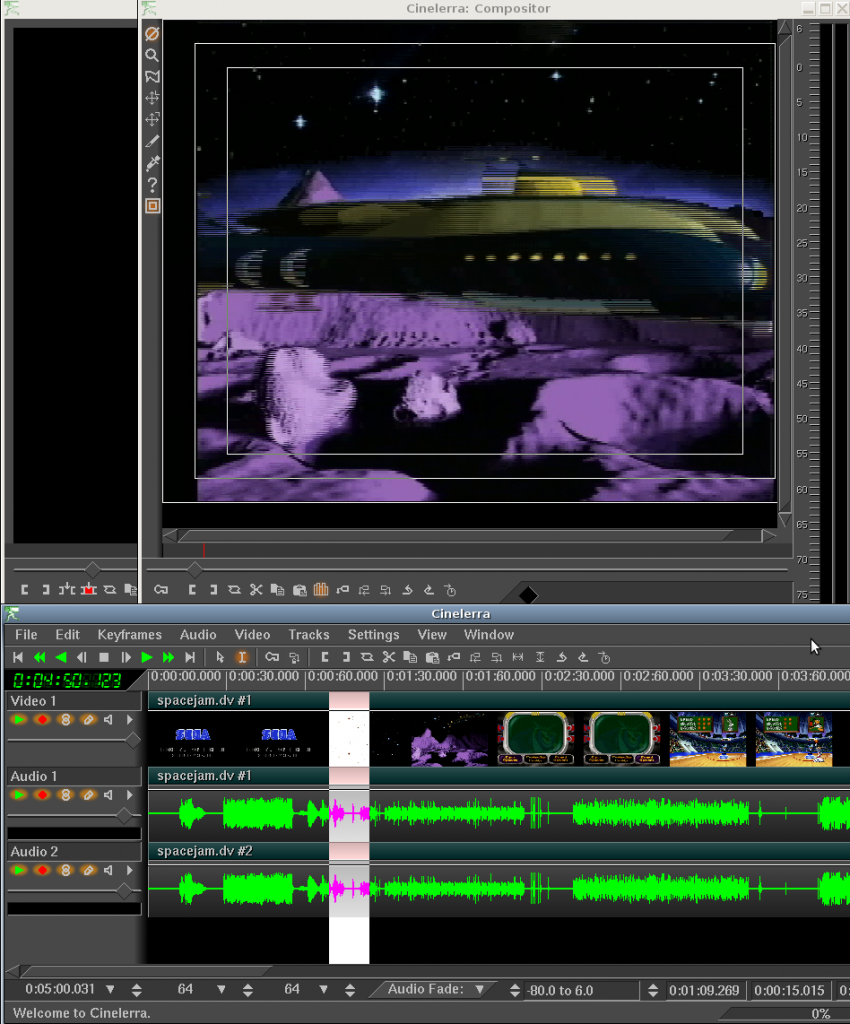Click the Cut scissors icon on the timeline toolbar

point(388,657)
